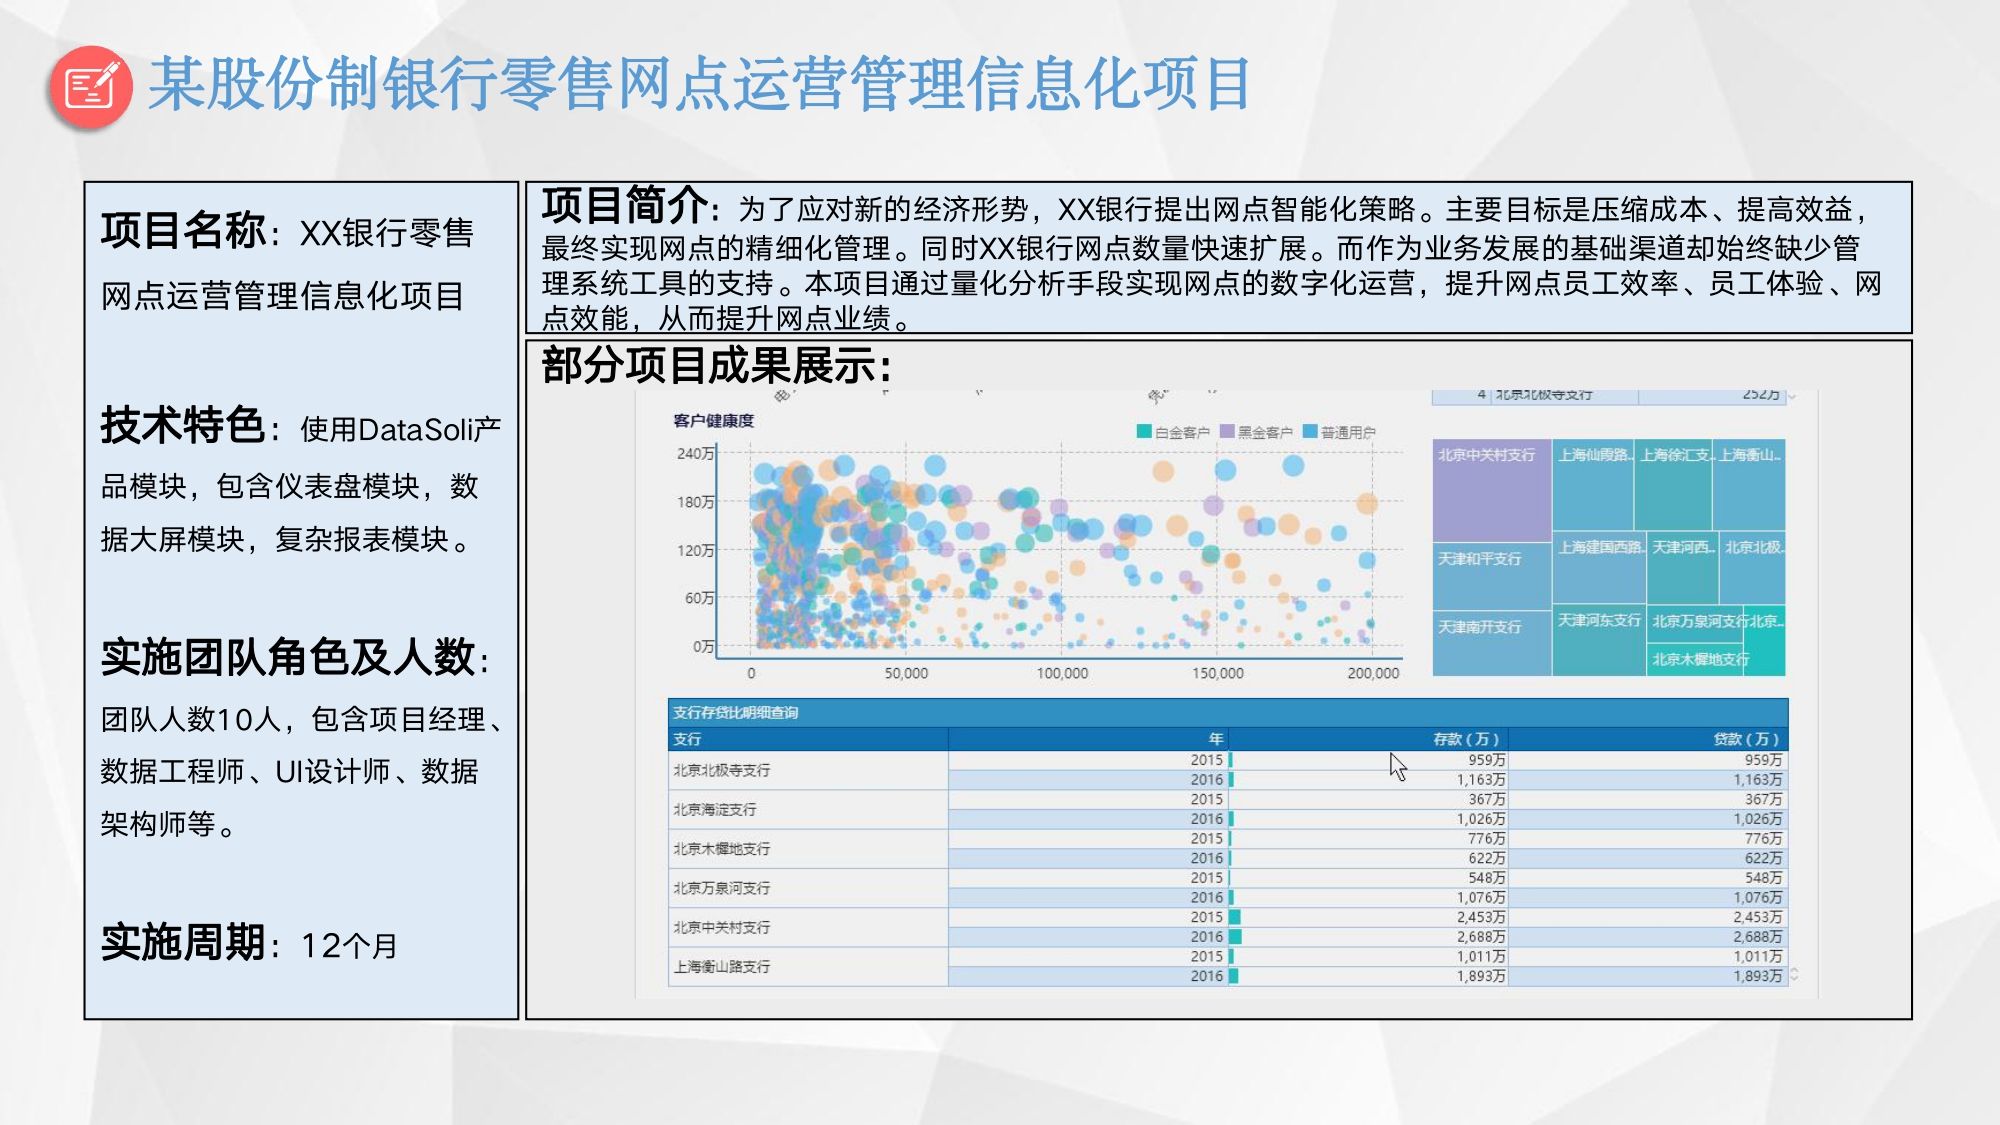Sort by the 支行 column header
This screenshot has width=2000, height=1125.
[687, 739]
